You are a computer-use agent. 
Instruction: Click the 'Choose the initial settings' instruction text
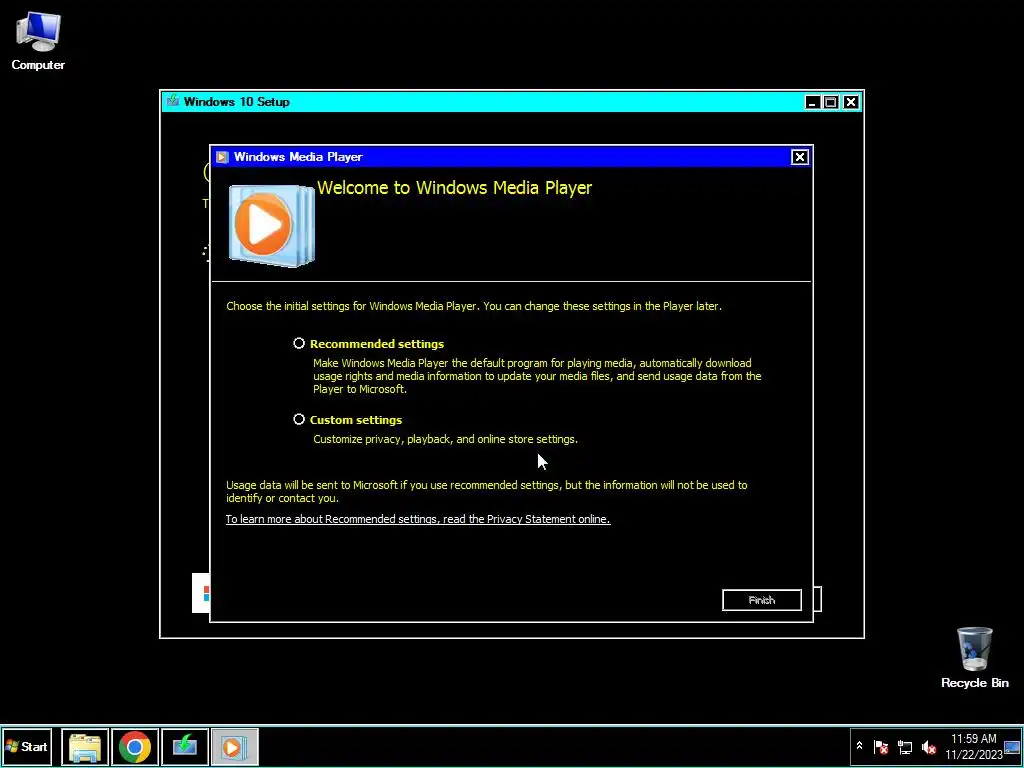tap(474, 306)
